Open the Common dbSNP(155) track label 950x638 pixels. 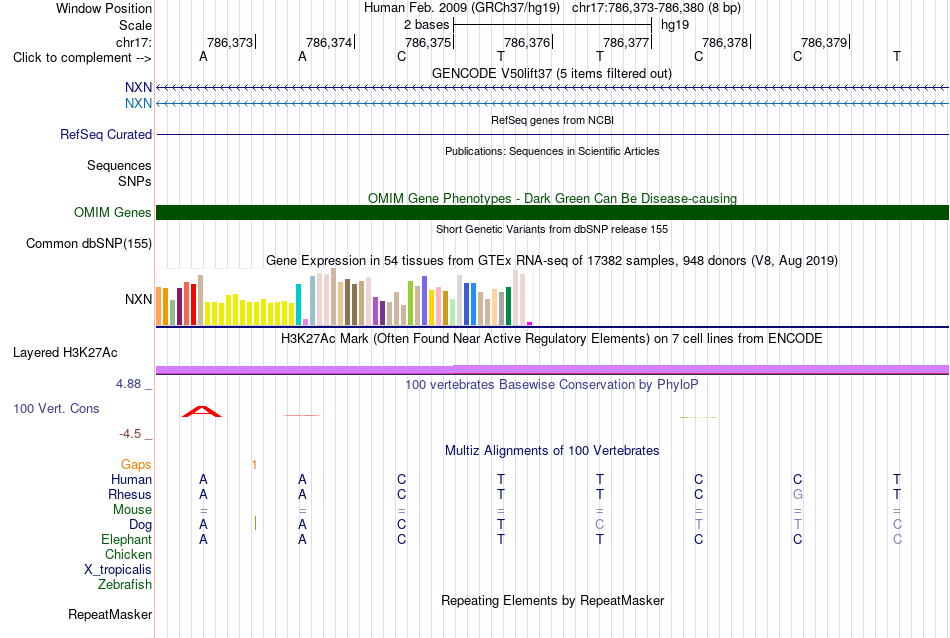pos(89,244)
